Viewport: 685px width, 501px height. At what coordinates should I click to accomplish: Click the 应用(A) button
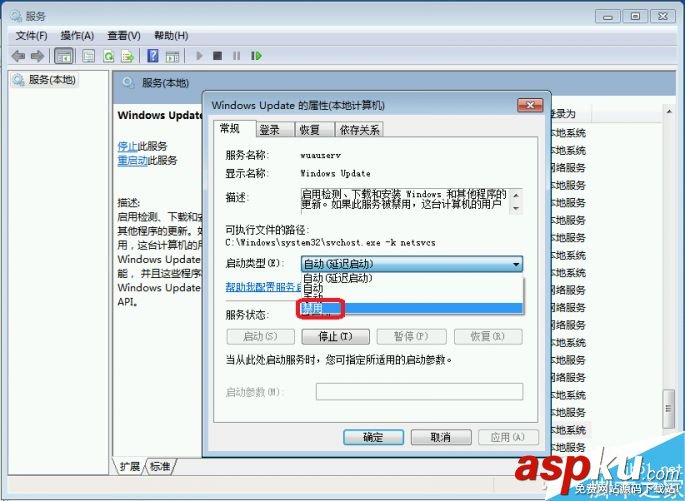pos(508,437)
